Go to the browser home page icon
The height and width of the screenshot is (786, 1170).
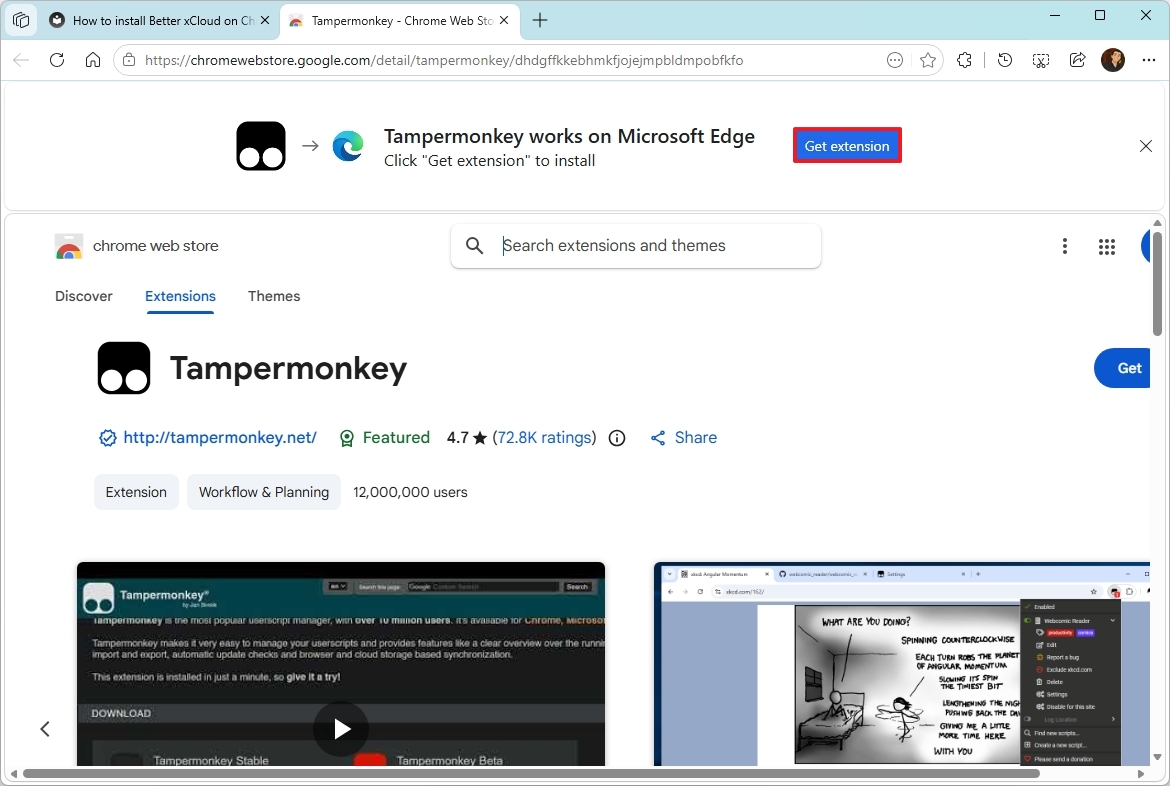coord(93,60)
